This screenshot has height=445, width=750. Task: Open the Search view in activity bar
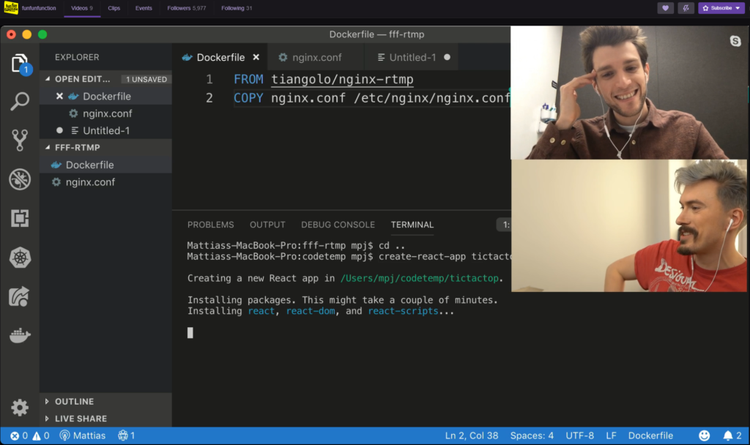(x=19, y=102)
